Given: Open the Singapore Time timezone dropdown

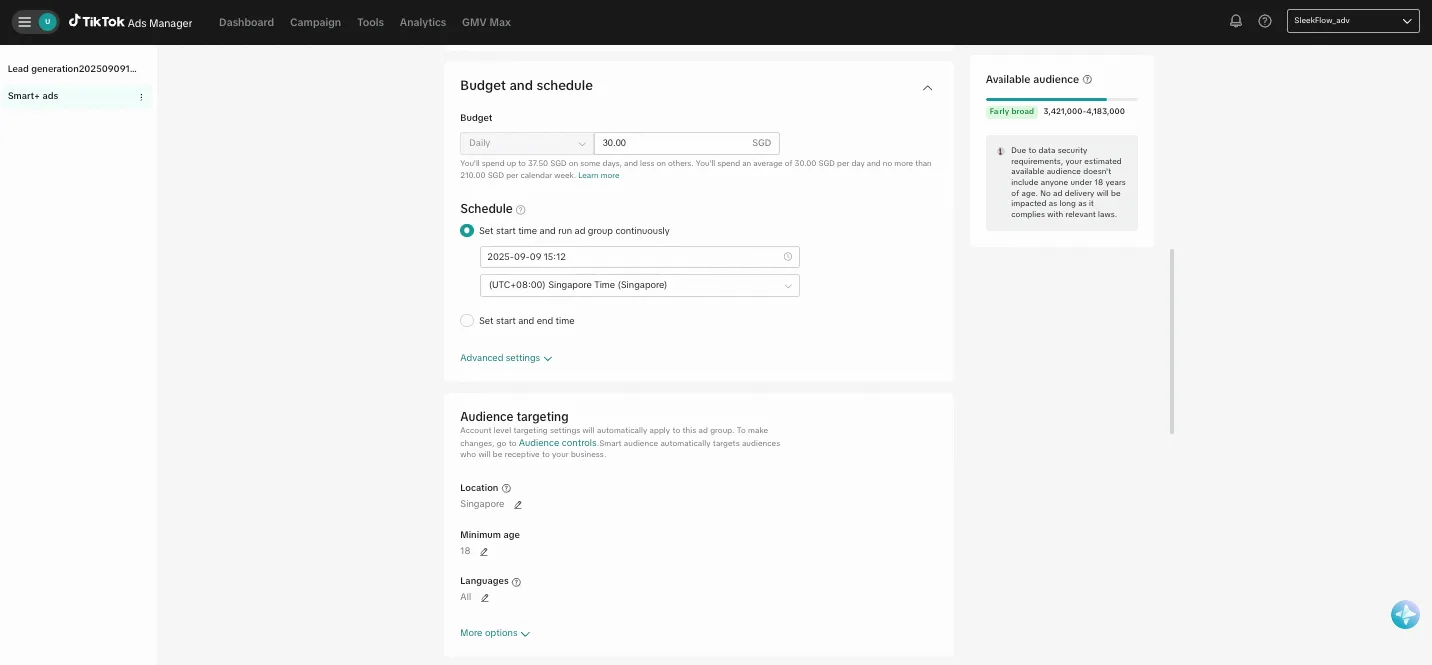Looking at the screenshot, I should (x=640, y=285).
